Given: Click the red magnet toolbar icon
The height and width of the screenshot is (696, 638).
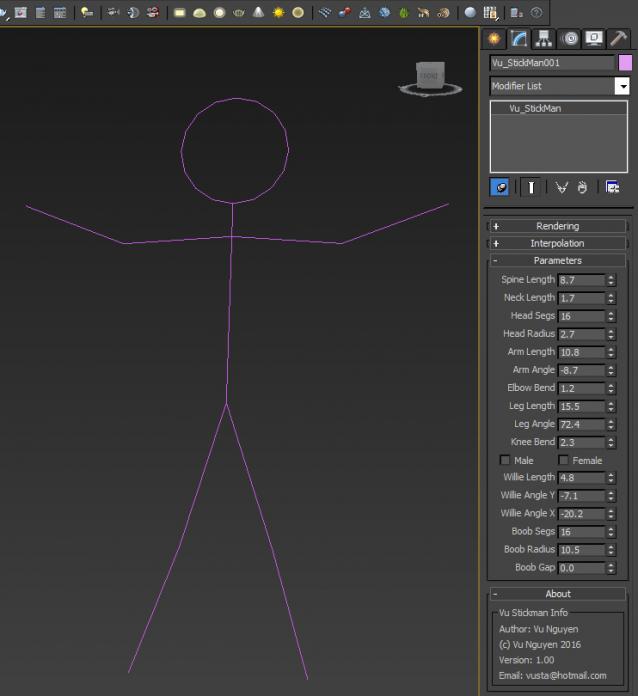Looking at the screenshot, I should click(x=153, y=12).
